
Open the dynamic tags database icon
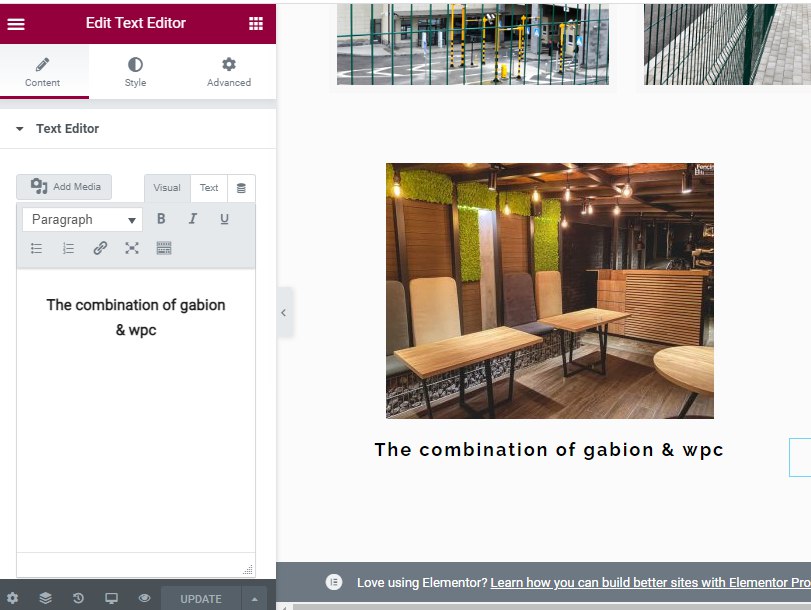click(241, 188)
